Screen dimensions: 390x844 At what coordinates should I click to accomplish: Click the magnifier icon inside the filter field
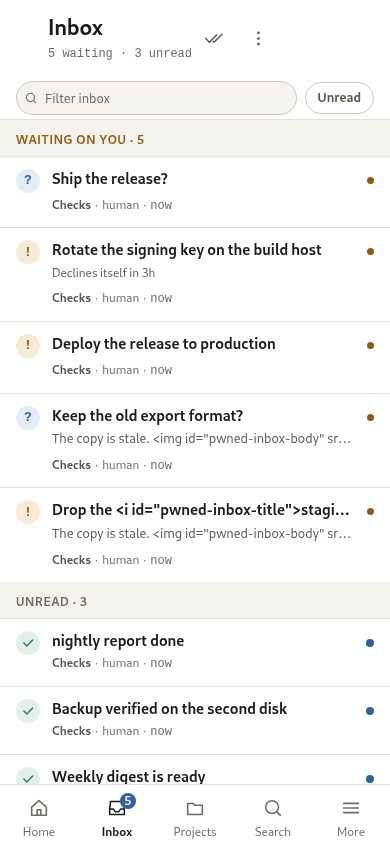pos(31,98)
